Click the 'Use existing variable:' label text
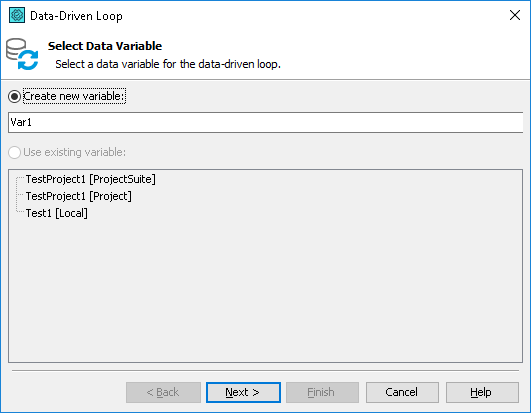Screen dimensions: 531x413 pos(75,152)
